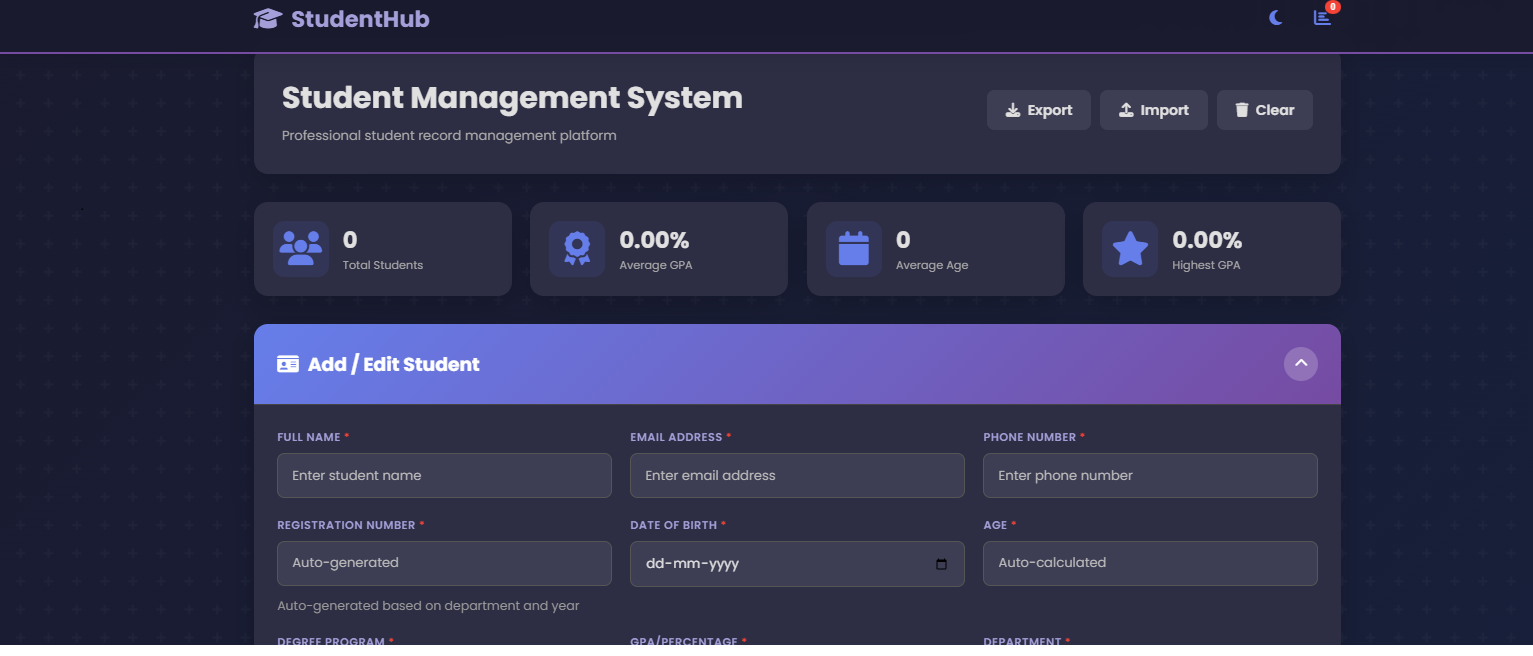
Task: Toggle dark mode with the moon icon
Action: point(1276,18)
